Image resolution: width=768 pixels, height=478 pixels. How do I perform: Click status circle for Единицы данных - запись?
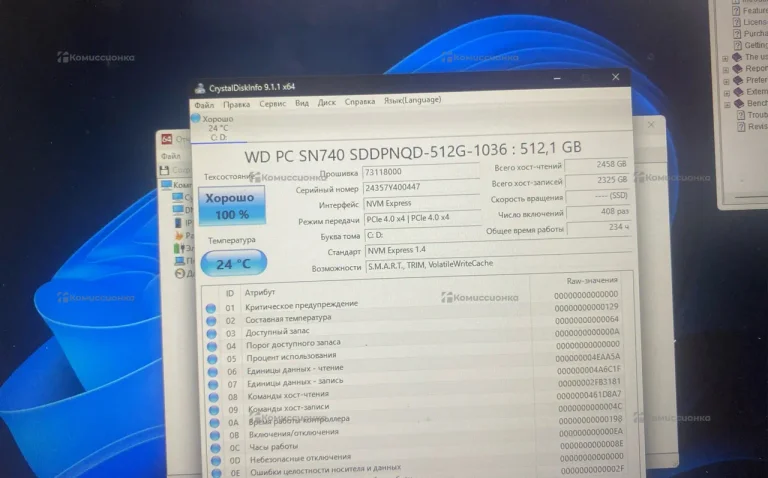click(x=213, y=384)
